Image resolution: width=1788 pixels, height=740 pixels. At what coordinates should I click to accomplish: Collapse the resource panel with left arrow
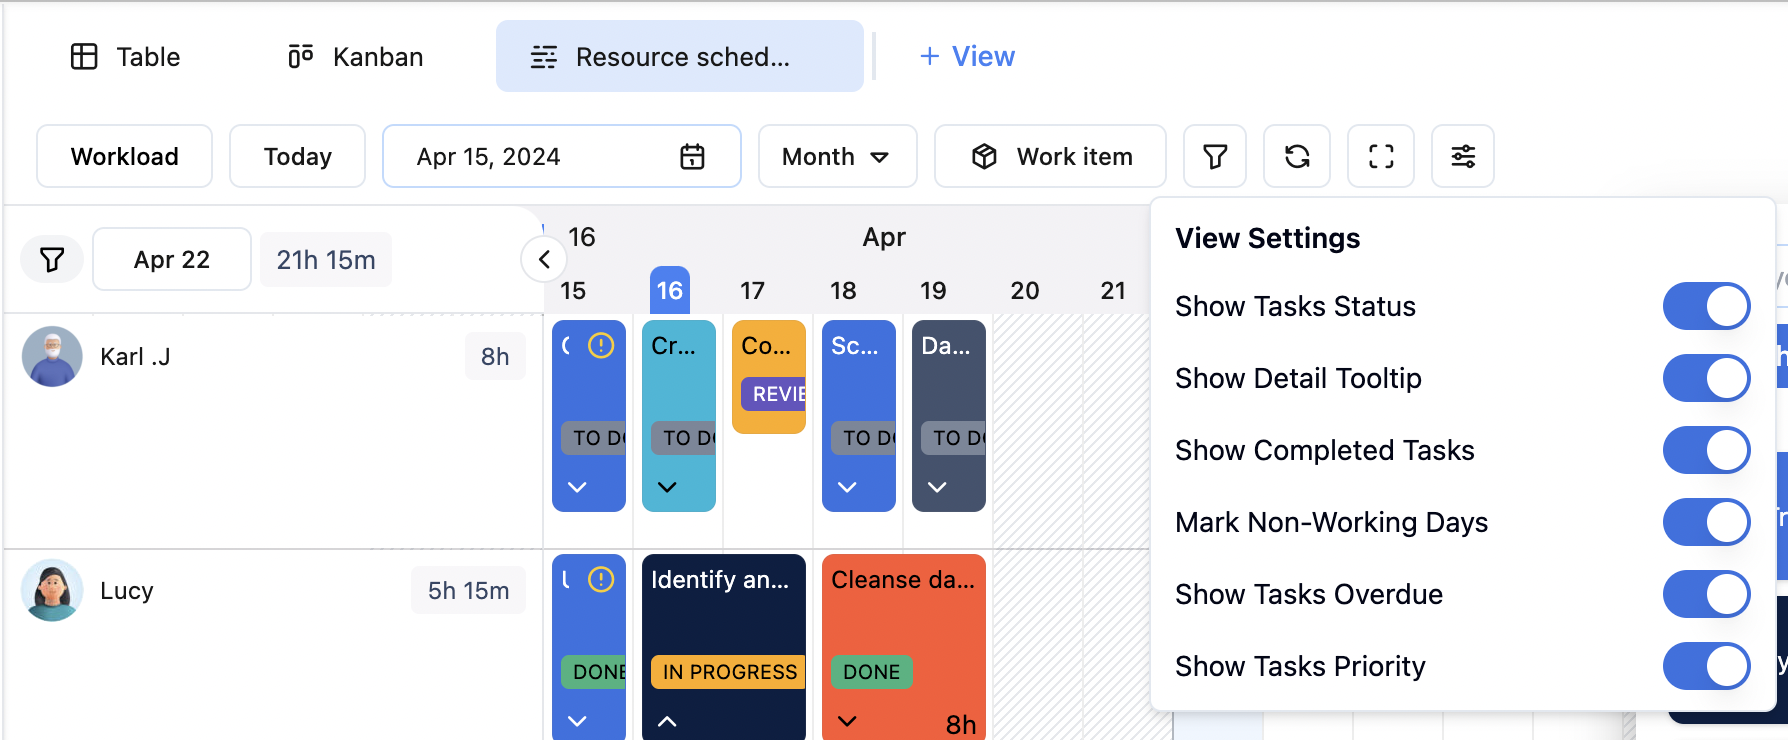(544, 260)
